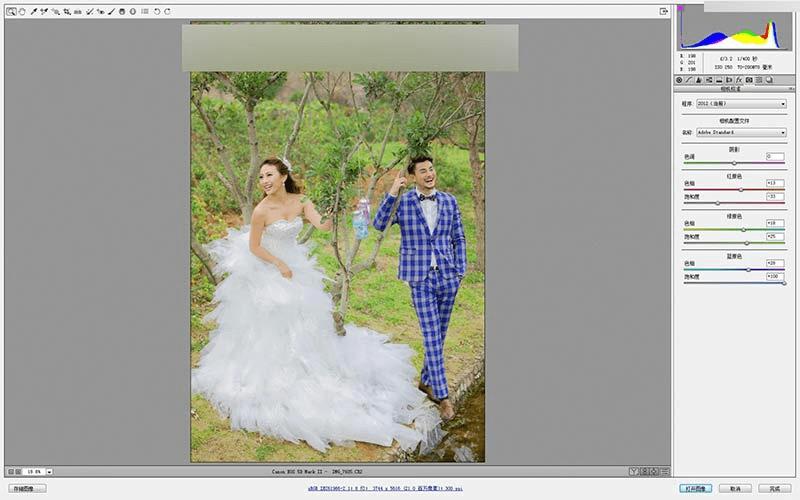This screenshot has width=800, height=500.
Task: Open the panel flyout menu icon
Action: click(x=791, y=89)
